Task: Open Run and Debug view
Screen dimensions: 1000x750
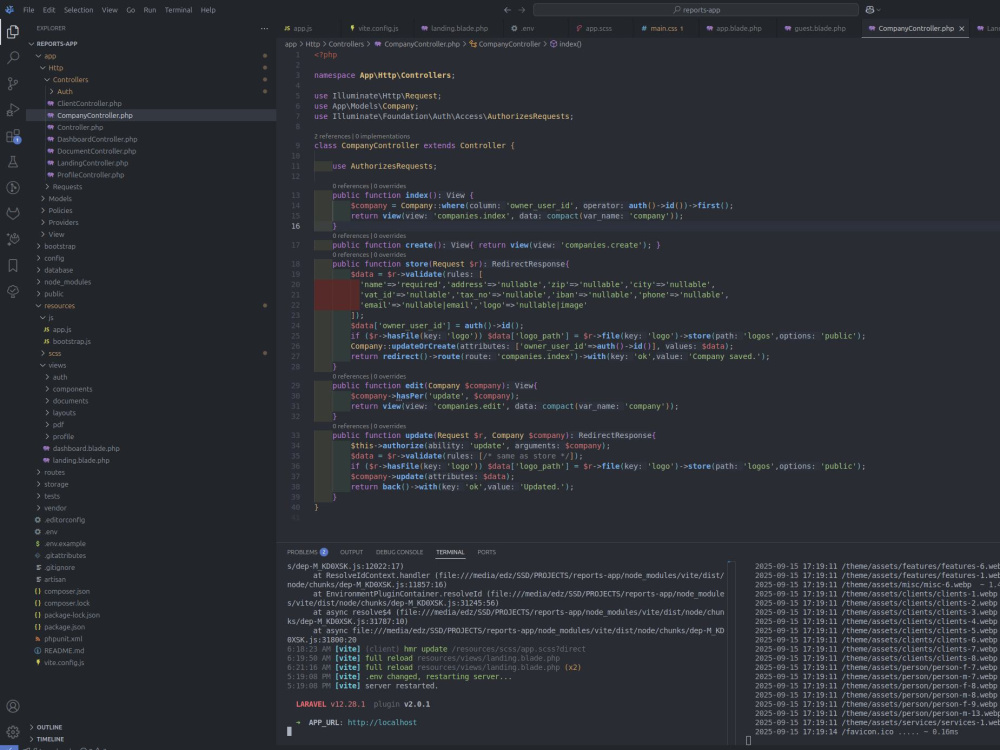Action: 13,110
